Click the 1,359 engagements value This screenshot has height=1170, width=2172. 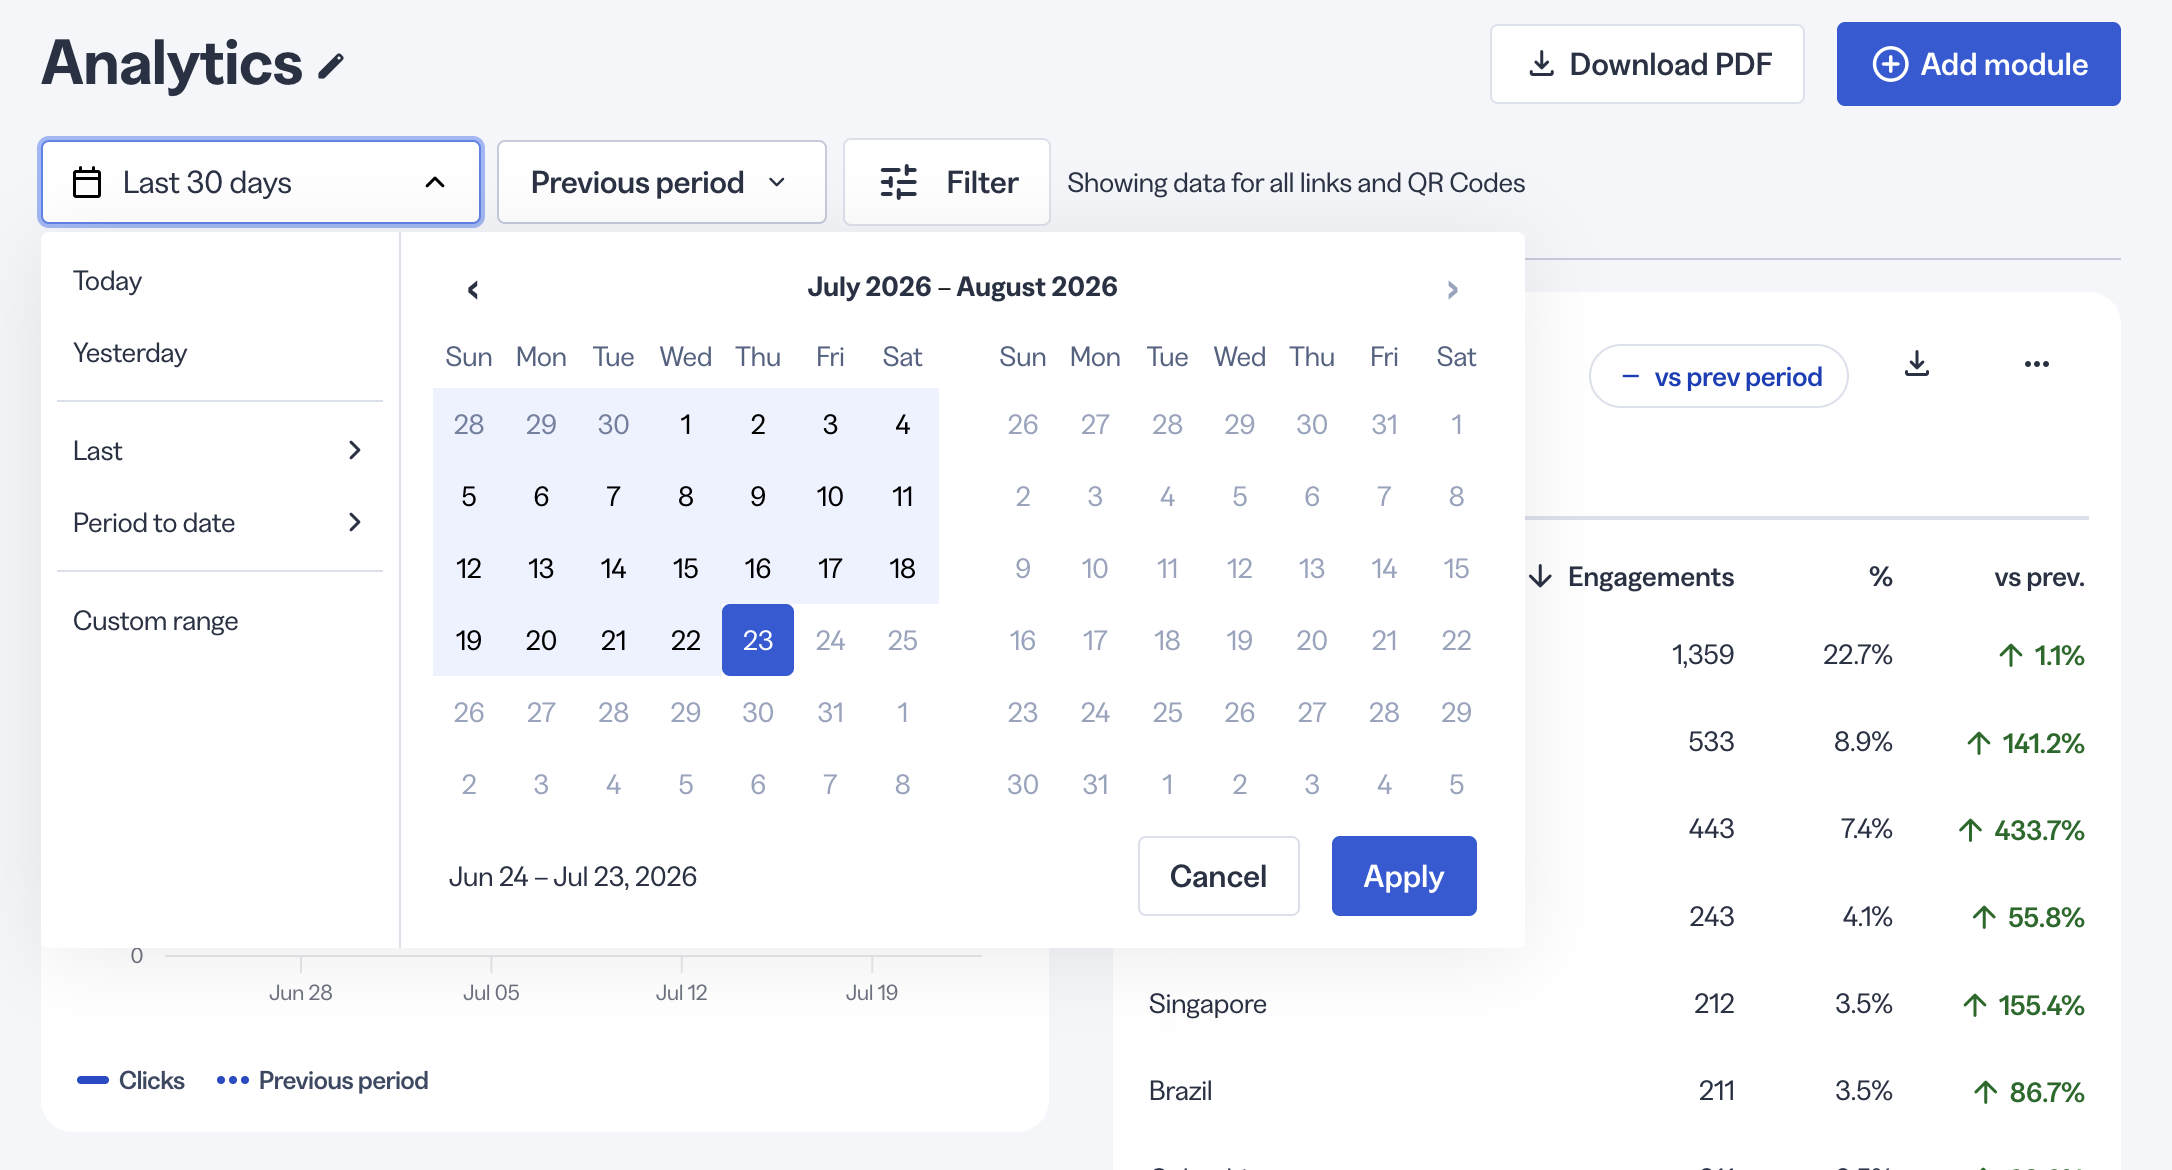coord(1702,655)
